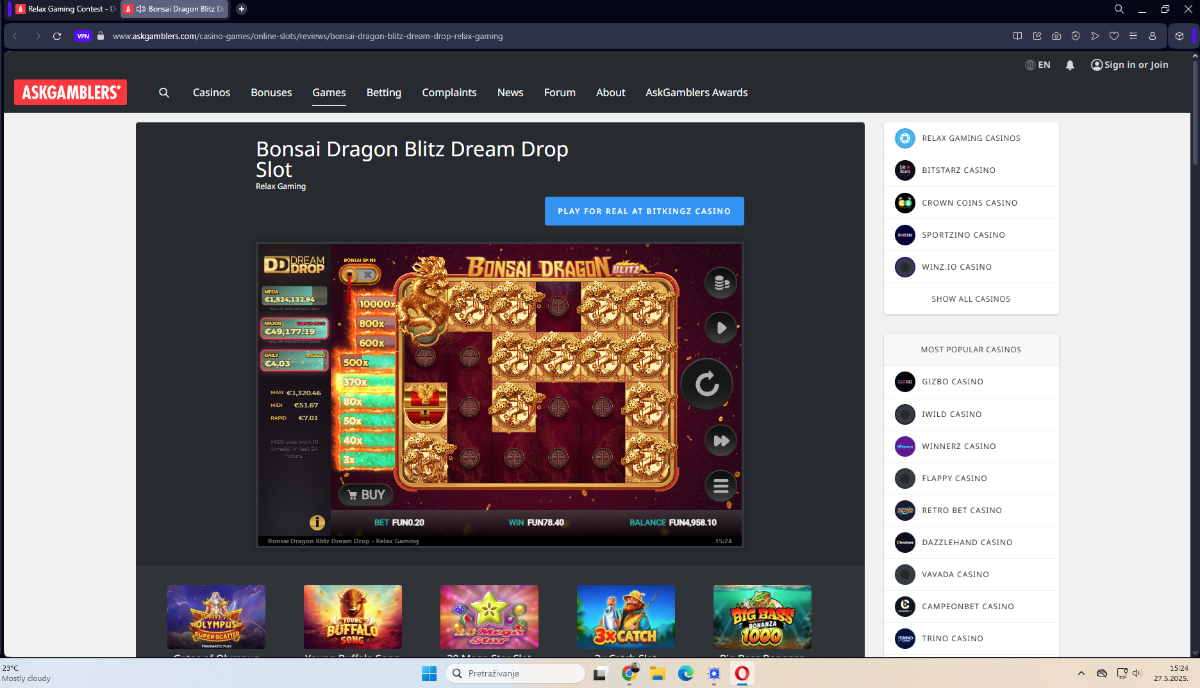
Task: Open the Big Bass Bonanza 1000 thumbnail
Action: 762,617
